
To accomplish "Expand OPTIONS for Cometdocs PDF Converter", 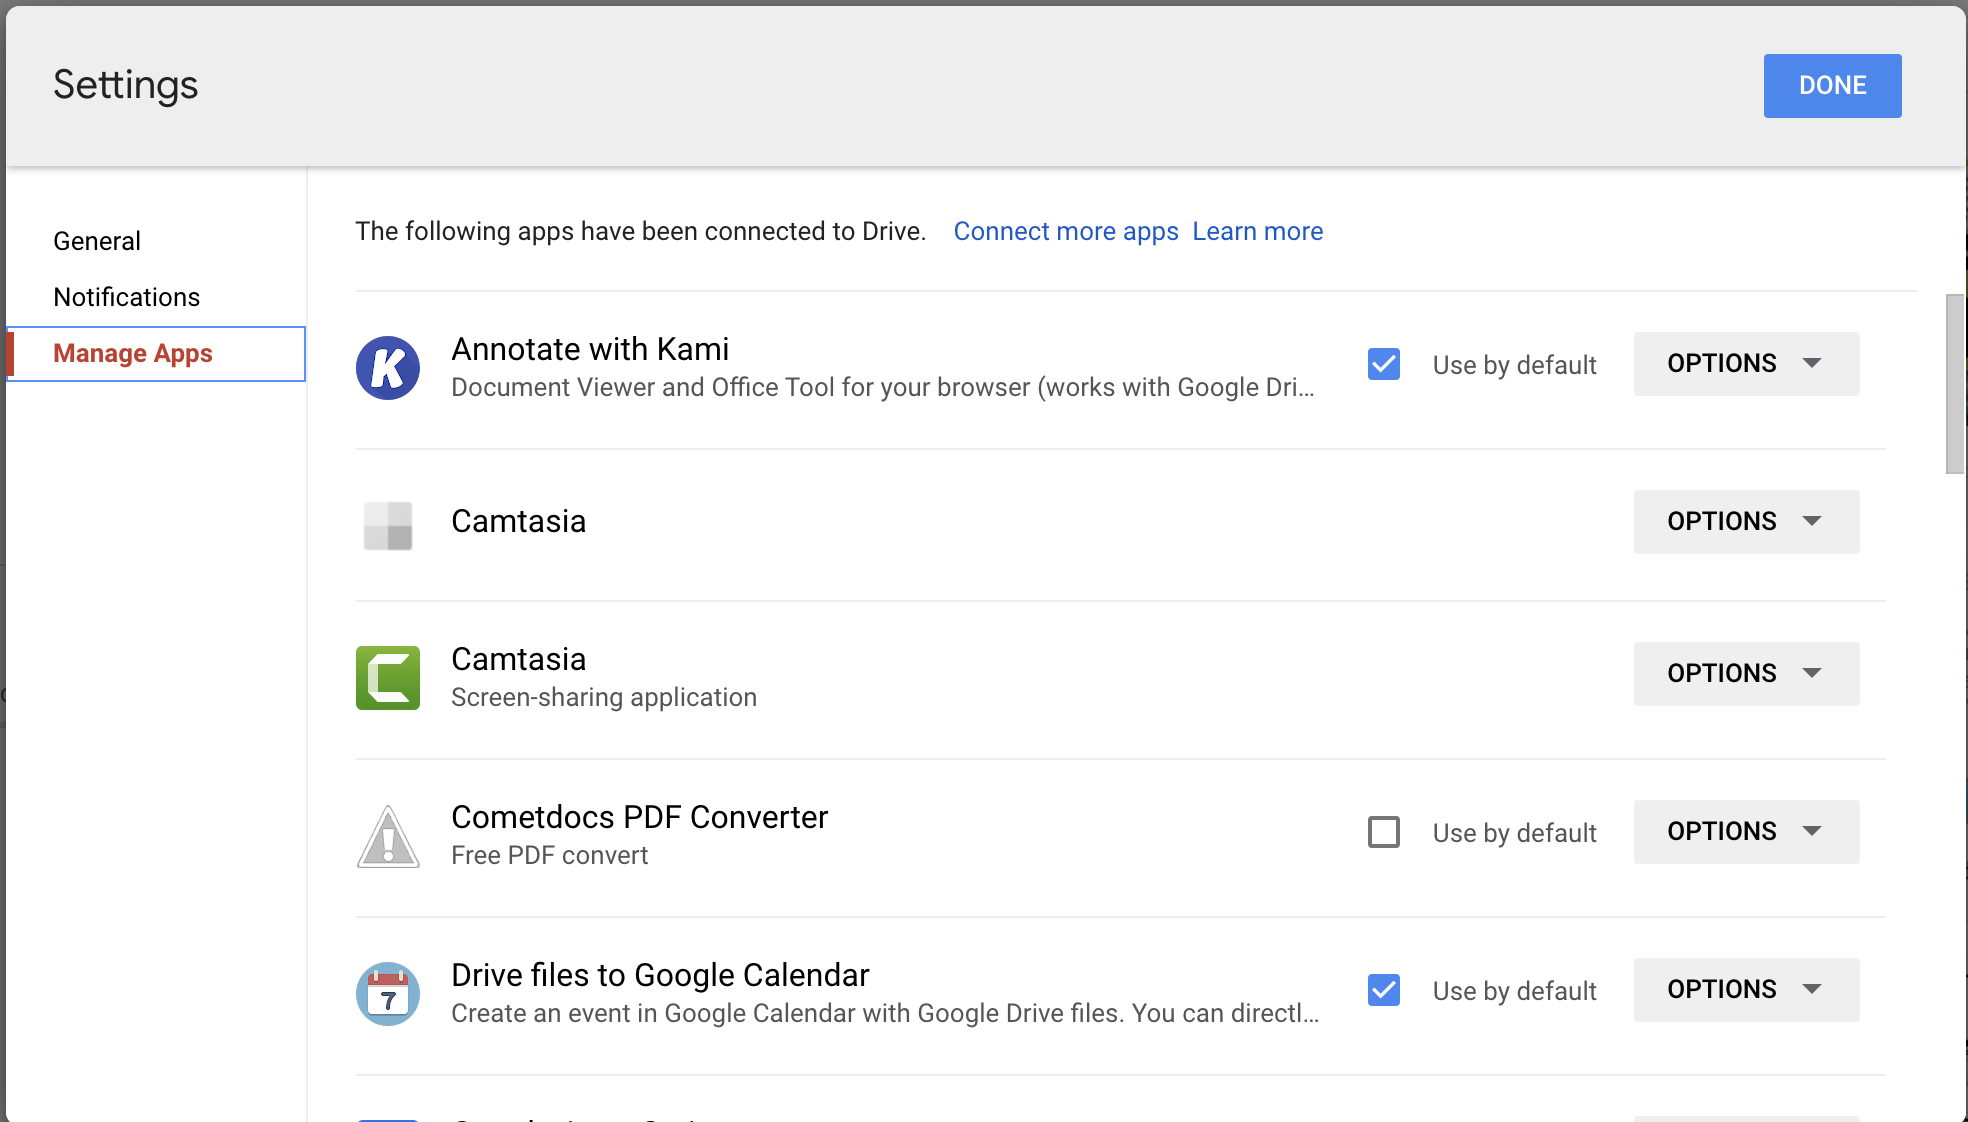I will tap(1744, 831).
